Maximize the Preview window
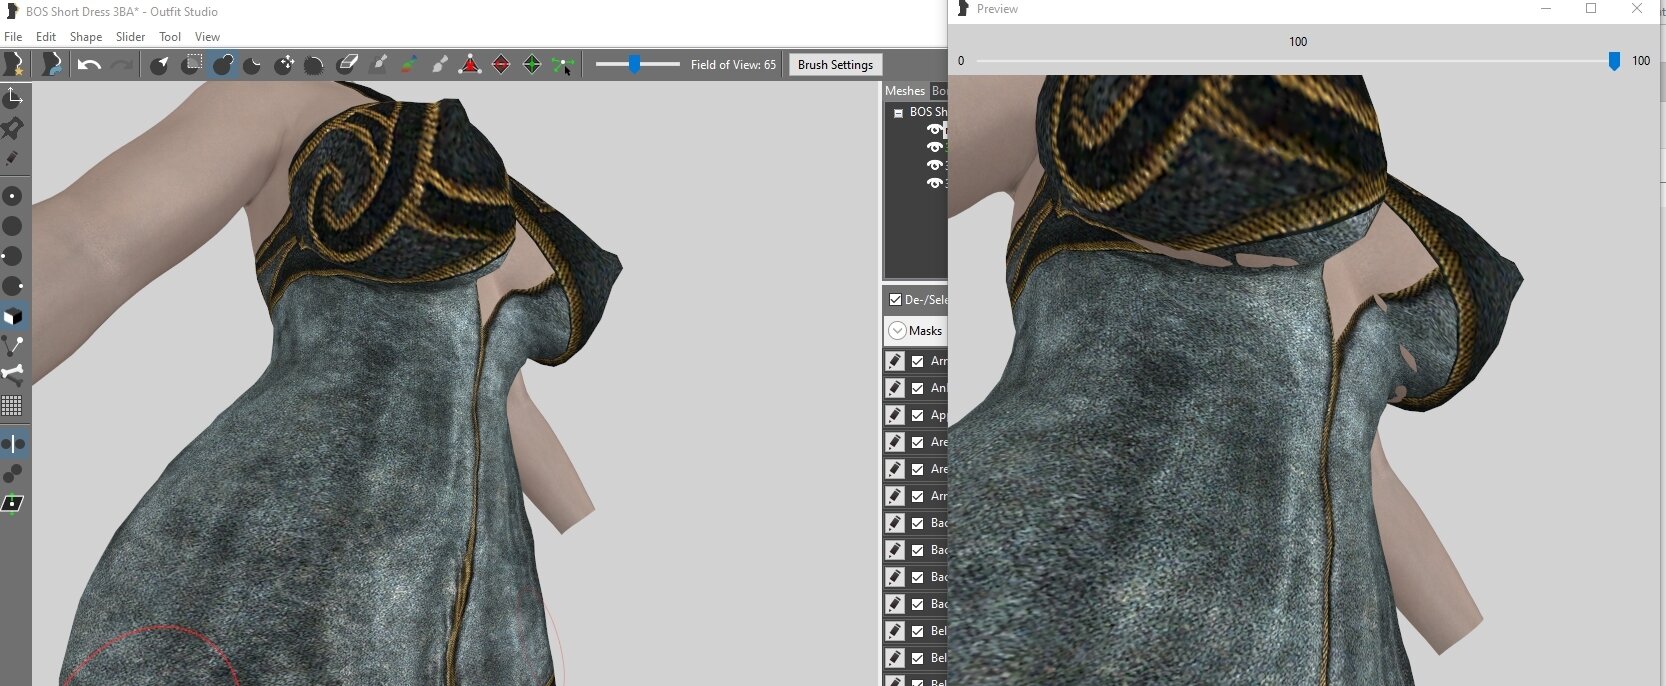 pos(1591,9)
